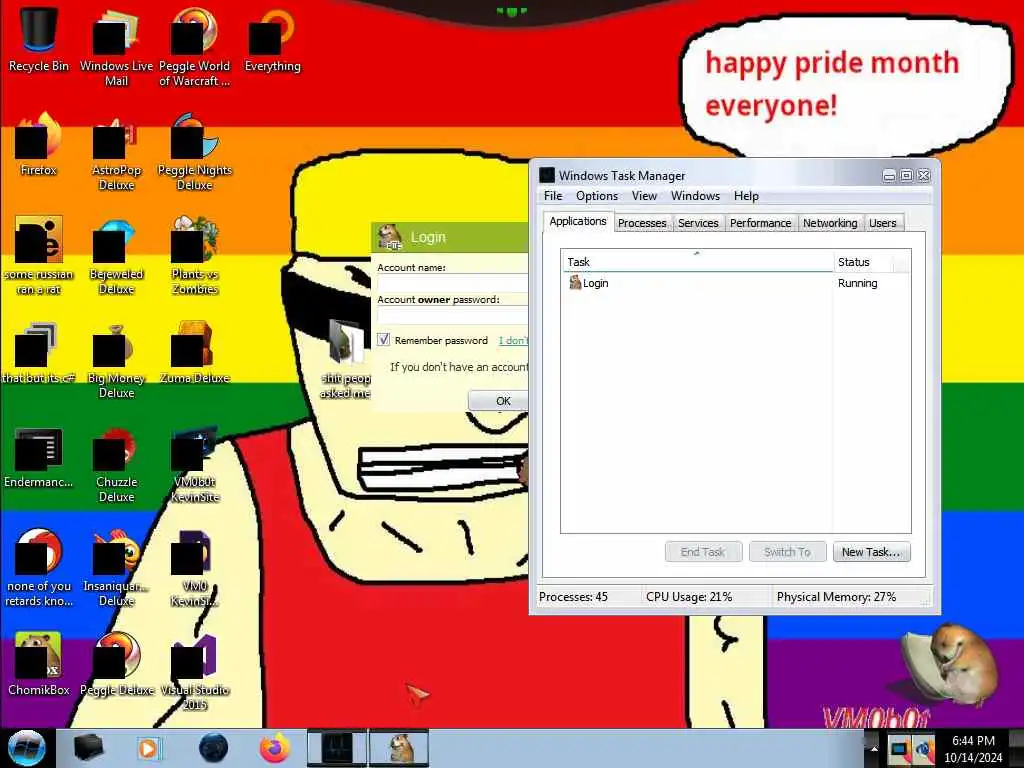The image size is (1024, 768).
Task: Select the Everything desktop icon
Action: [x=272, y=39]
